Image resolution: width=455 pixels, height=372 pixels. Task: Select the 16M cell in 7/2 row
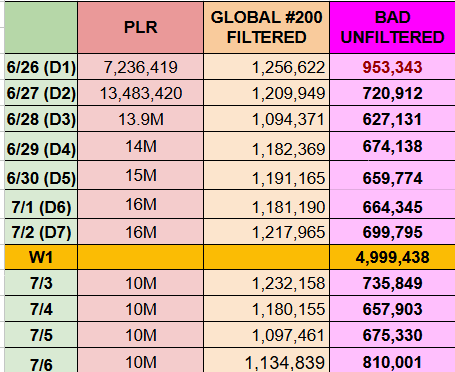[140, 232]
